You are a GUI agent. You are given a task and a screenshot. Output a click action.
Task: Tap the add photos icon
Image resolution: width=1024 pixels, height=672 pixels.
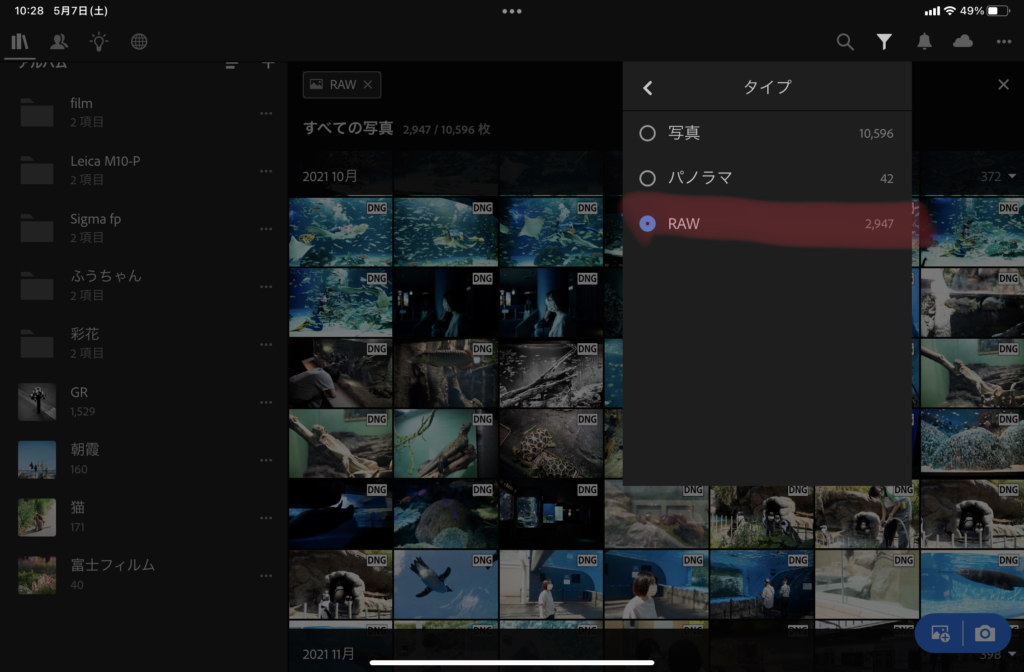point(940,633)
